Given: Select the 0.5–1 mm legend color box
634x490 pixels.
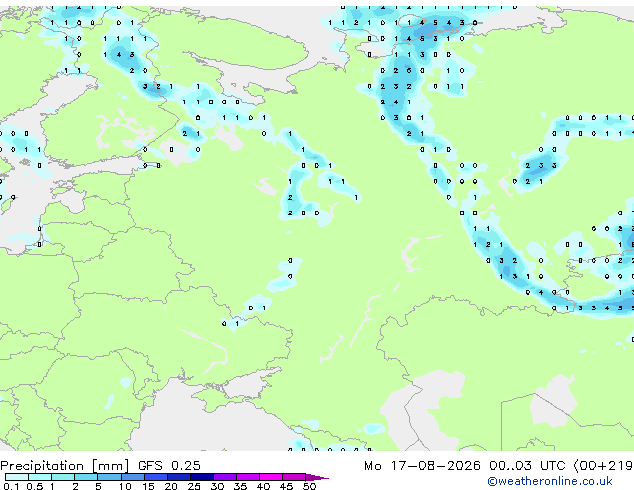Looking at the screenshot, I should [x=40, y=477].
